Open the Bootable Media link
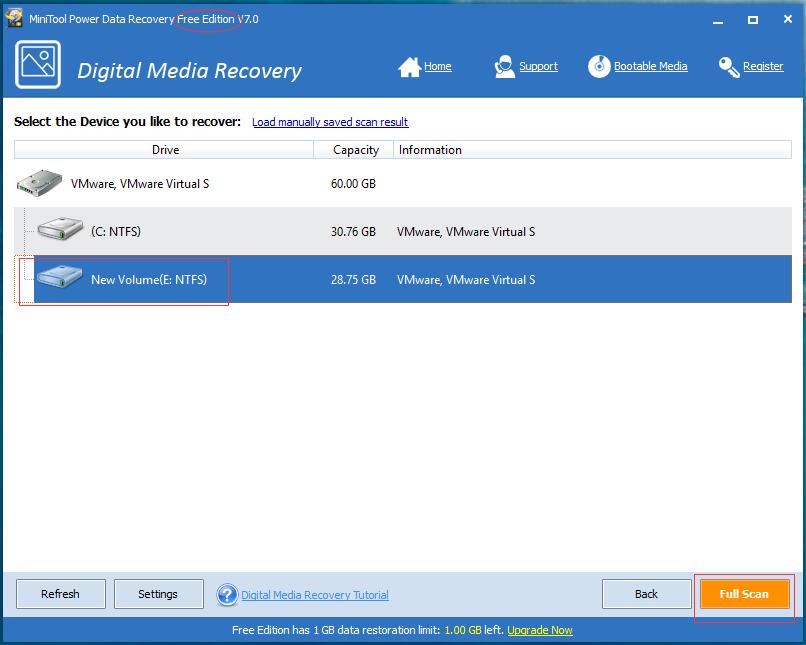This screenshot has width=806, height=645. click(x=651, y=66)
